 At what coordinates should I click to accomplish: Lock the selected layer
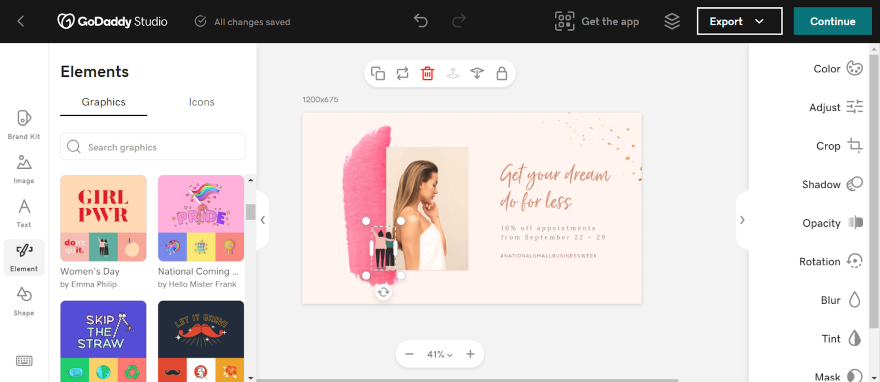pyautogui.click(x=502, y=73)
